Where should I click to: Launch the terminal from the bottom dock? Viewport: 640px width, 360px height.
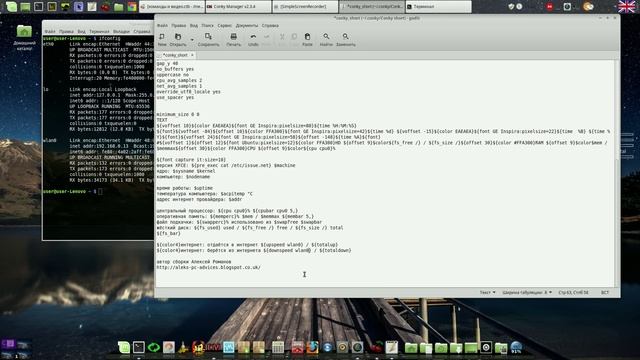point(139,347)
